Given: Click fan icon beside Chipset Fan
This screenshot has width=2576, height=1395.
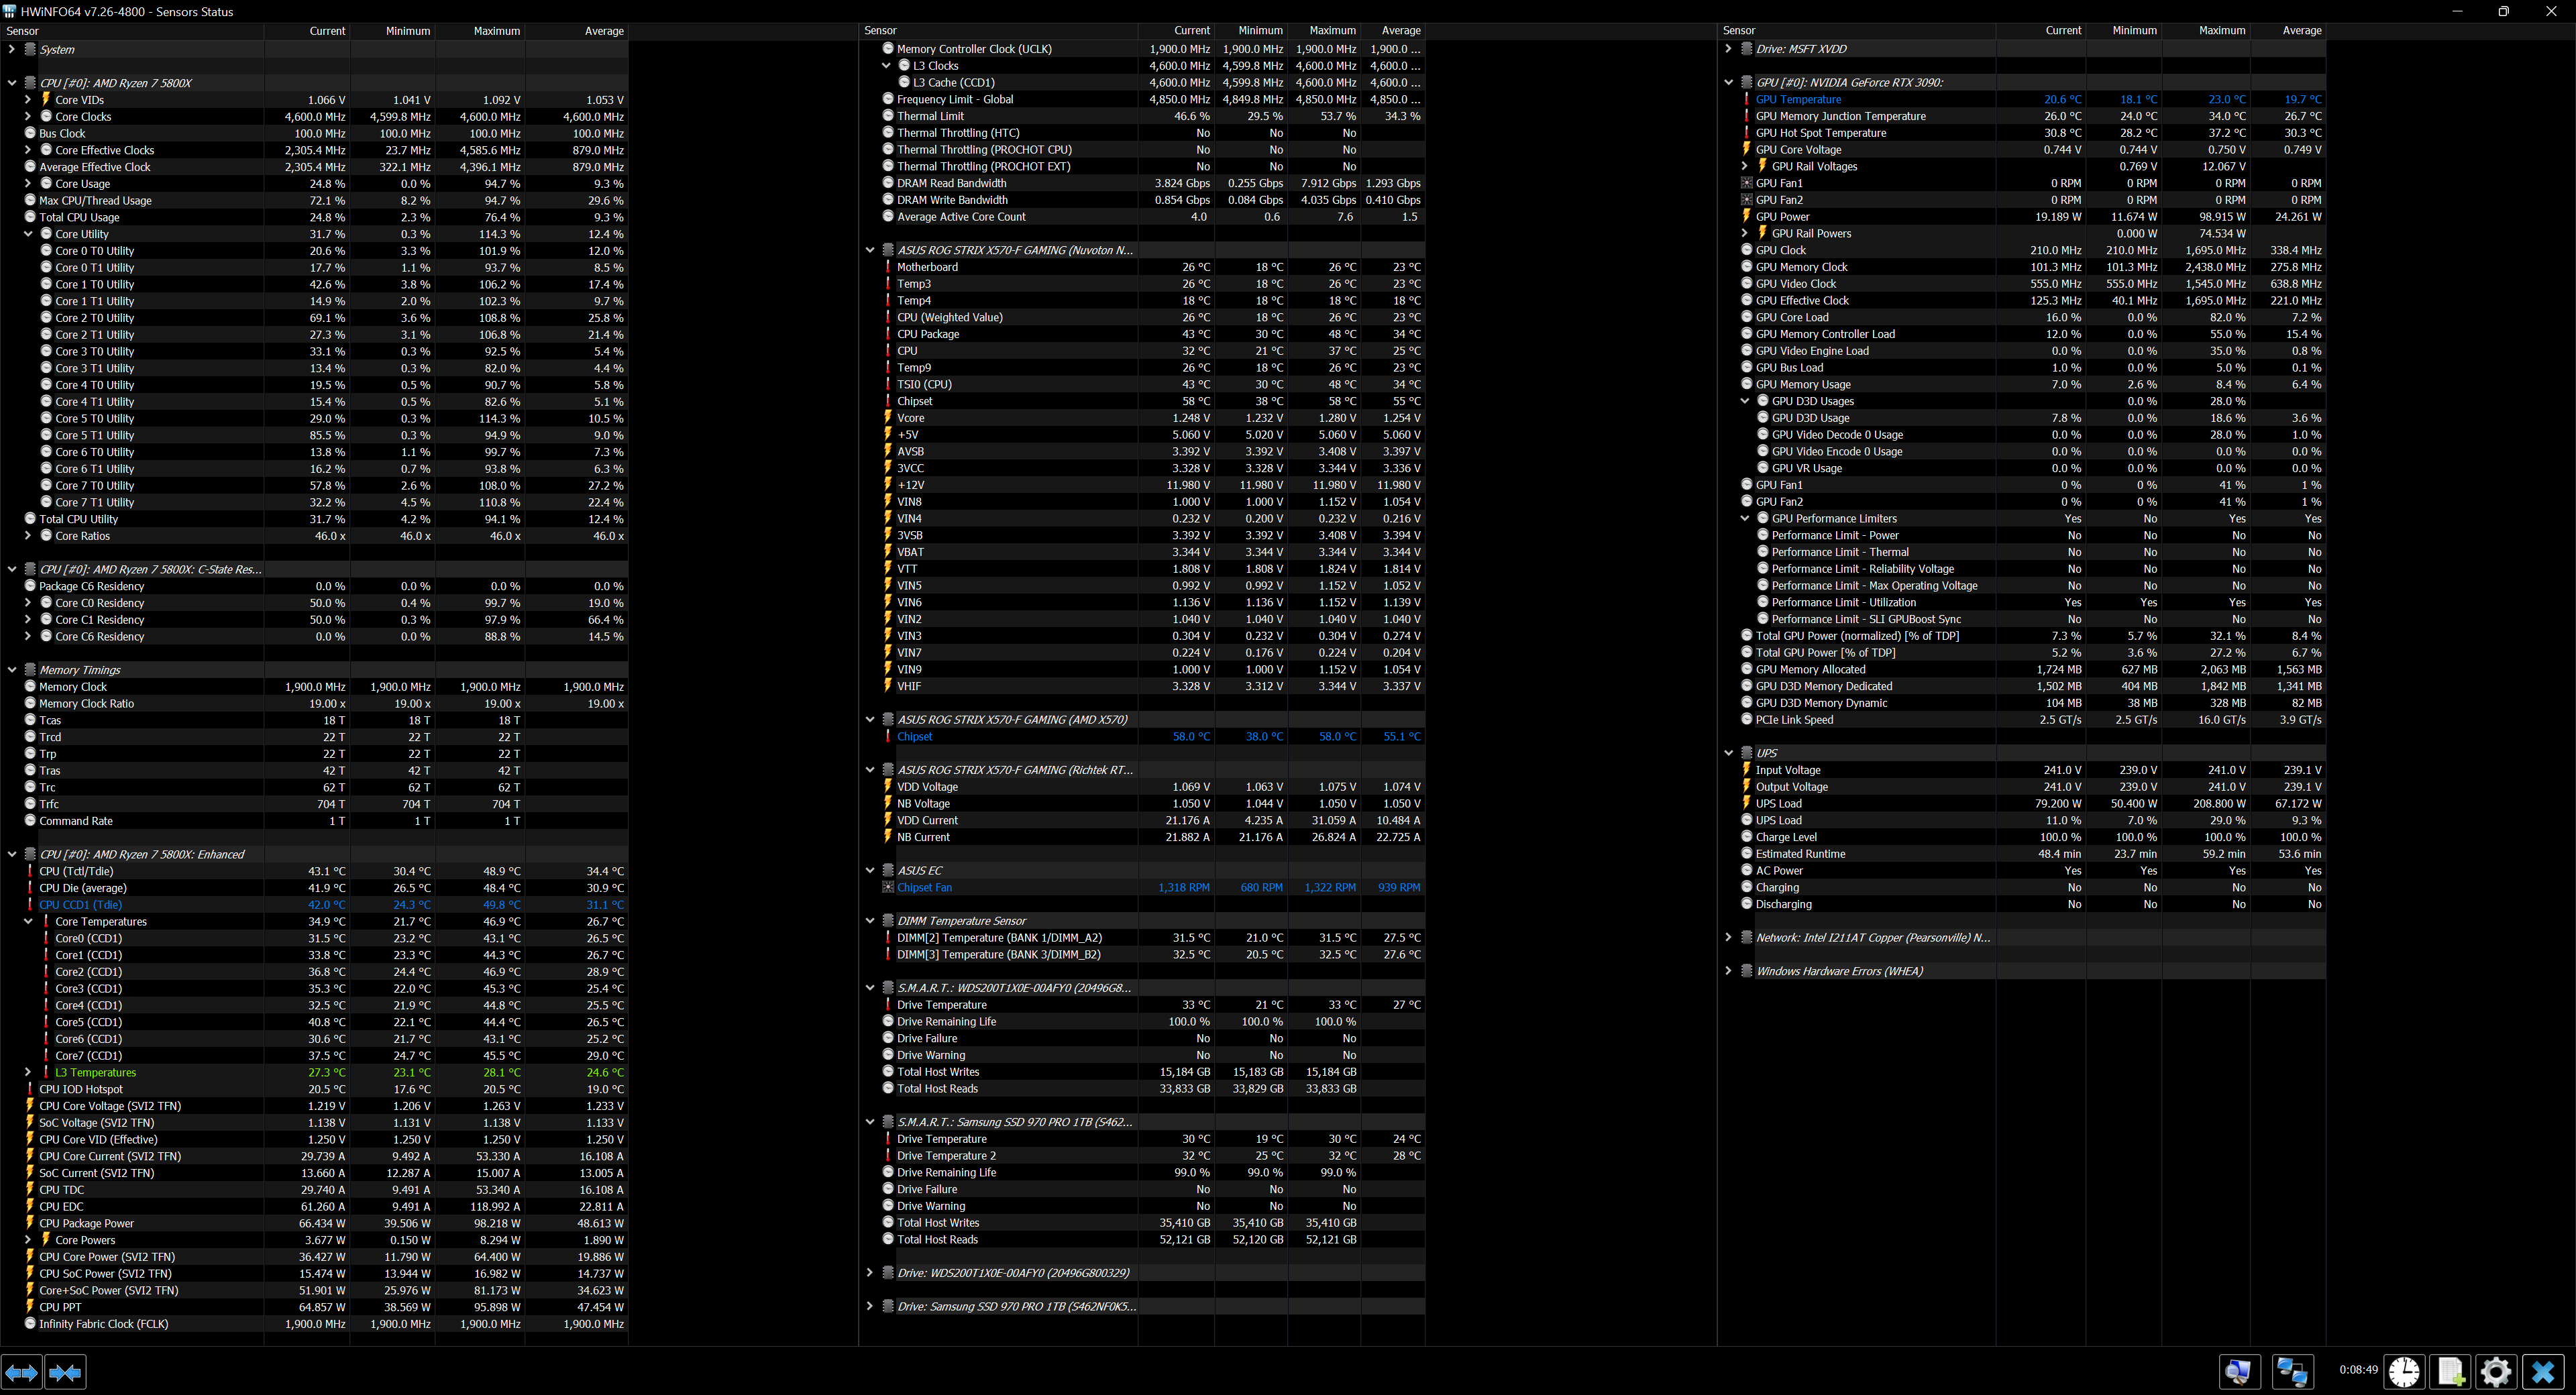Looking at the screenshot, I should tap(887, 887).
